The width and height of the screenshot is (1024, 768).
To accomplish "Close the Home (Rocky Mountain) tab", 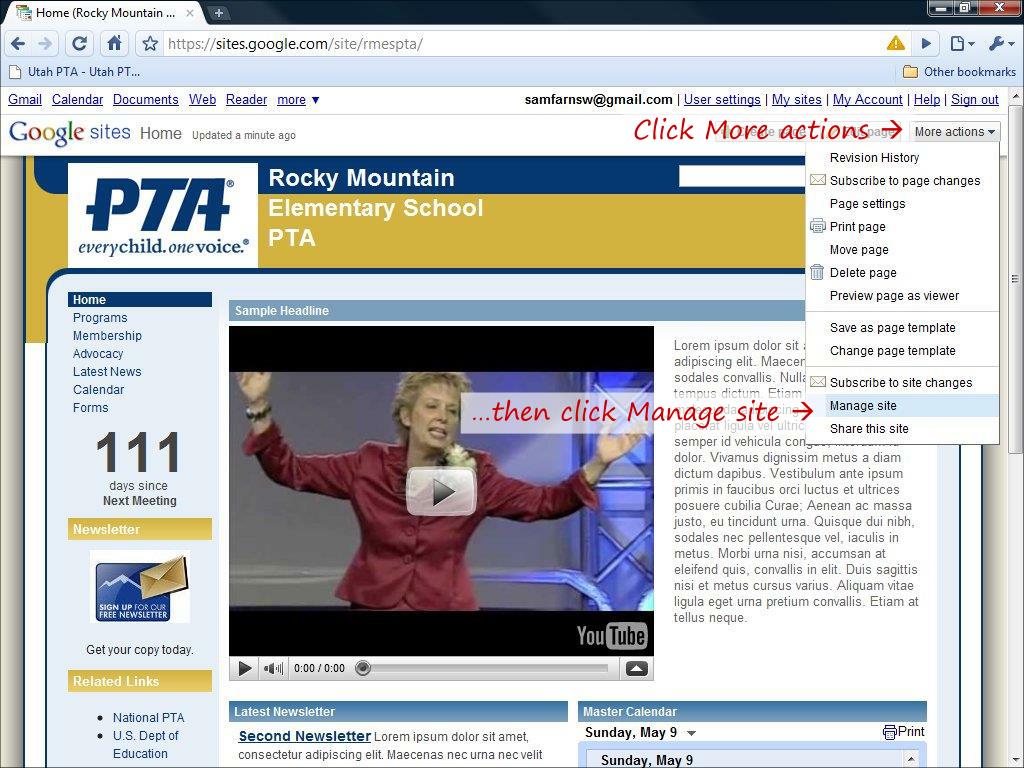I will (x=189, y=12).
